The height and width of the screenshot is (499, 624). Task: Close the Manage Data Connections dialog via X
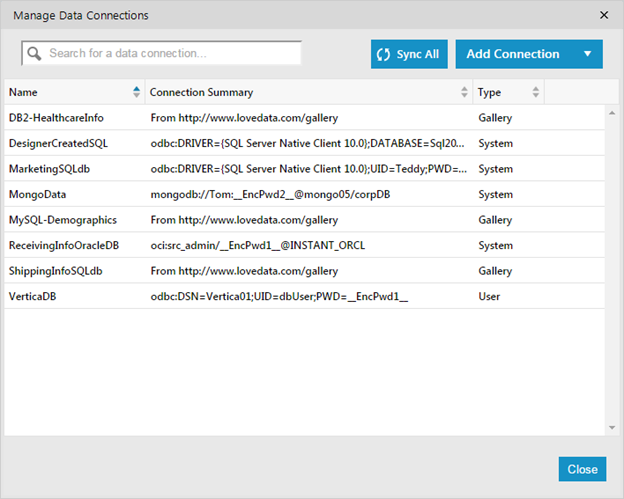point(603,15)
